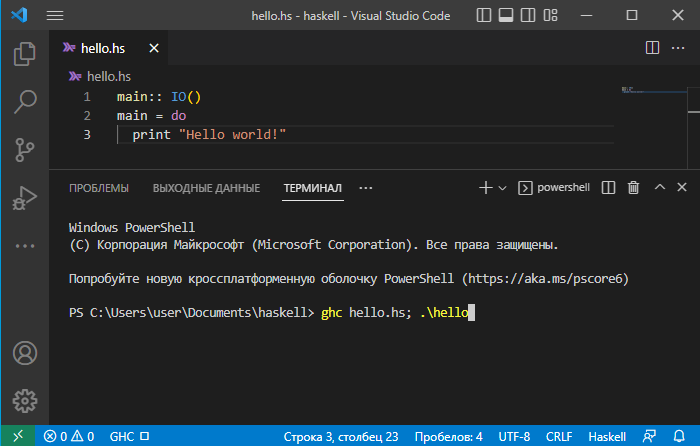The width and height of the screenshot is (700, 446).
Task: Split the terminal pane
Action: (x=608, y=188)
